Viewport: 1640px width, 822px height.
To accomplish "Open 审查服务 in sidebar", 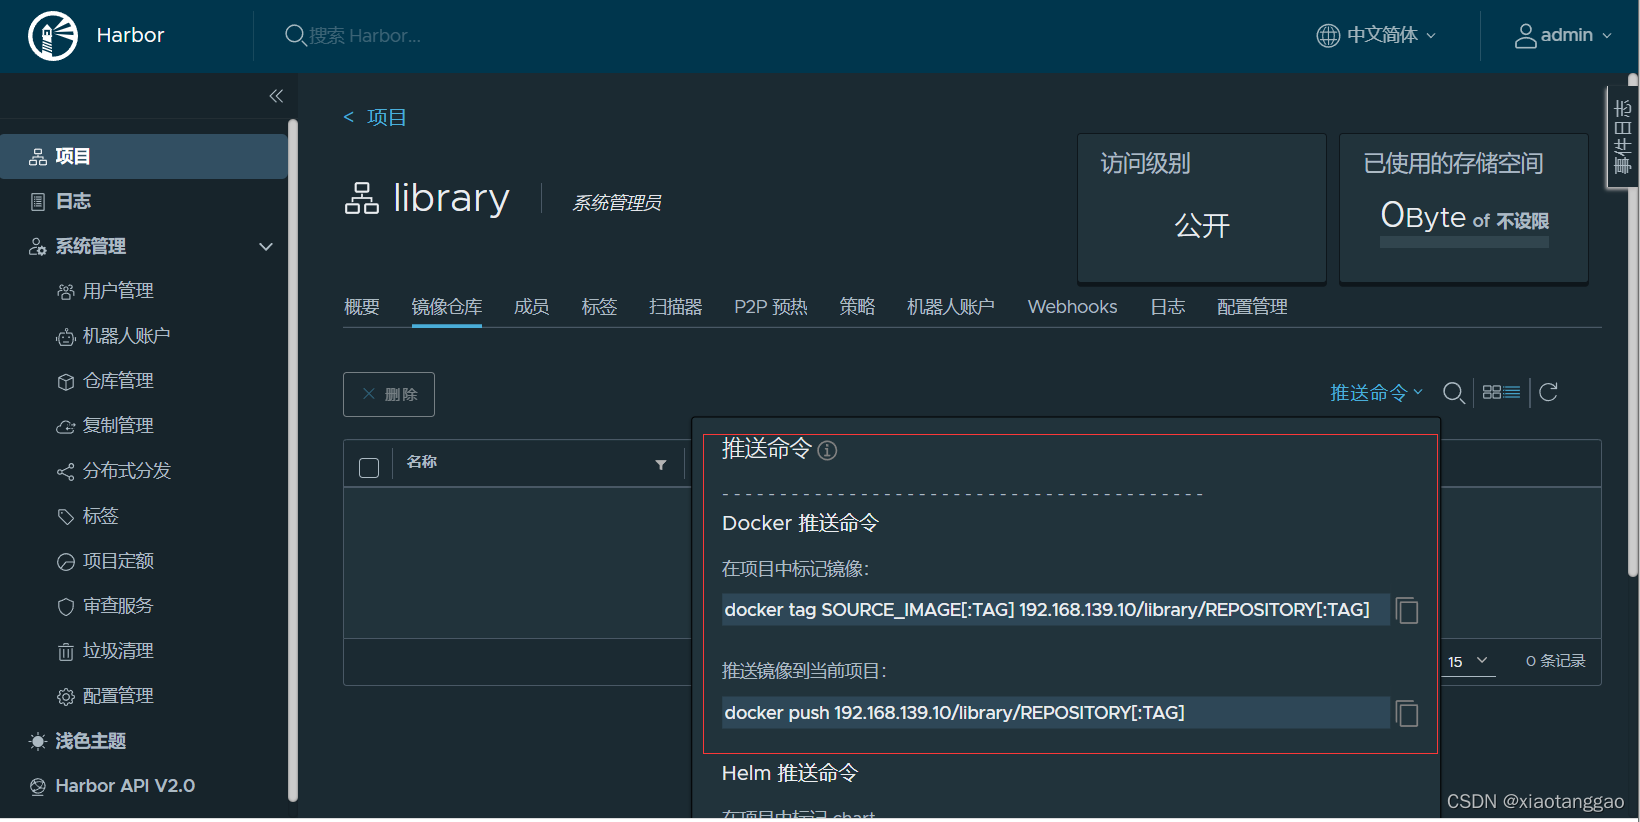I will pyautogui.click(x=118, y=606).
